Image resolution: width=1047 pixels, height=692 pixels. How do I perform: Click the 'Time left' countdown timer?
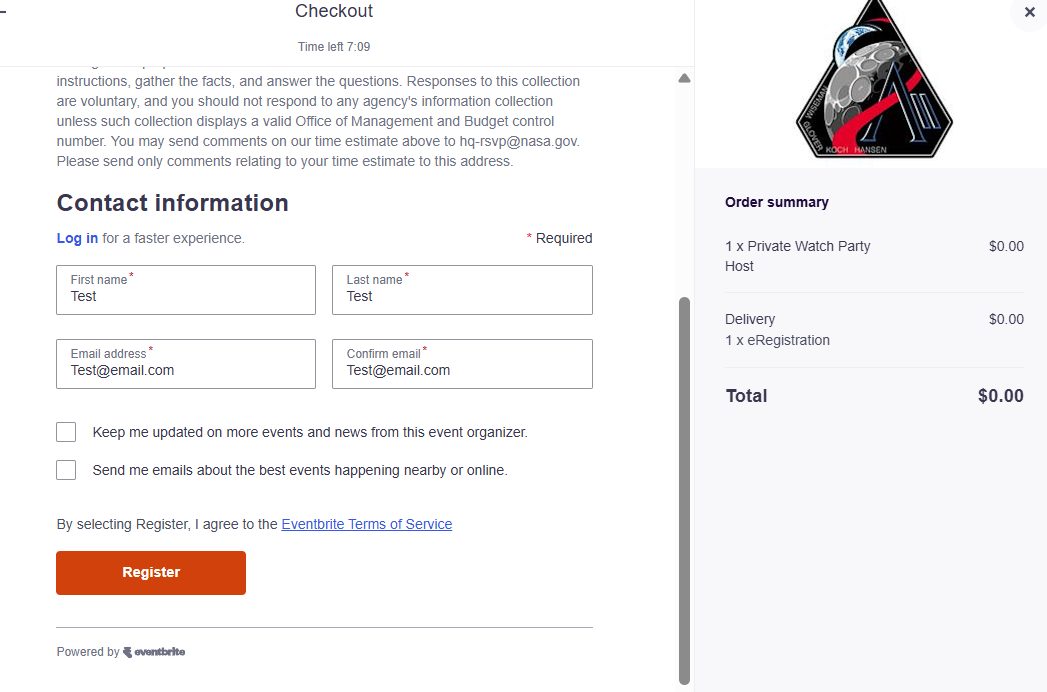coord(334,47)
